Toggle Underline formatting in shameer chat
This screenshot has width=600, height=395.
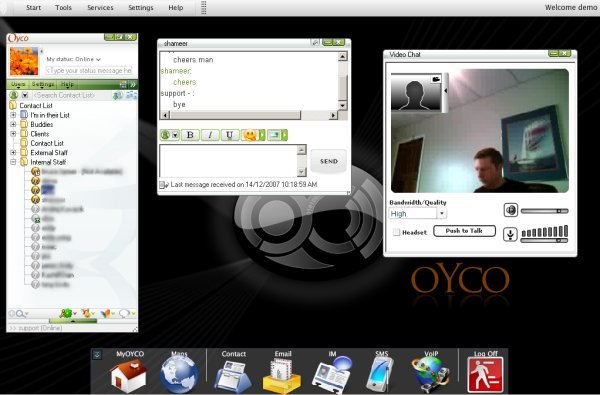(x=230, y=135)
